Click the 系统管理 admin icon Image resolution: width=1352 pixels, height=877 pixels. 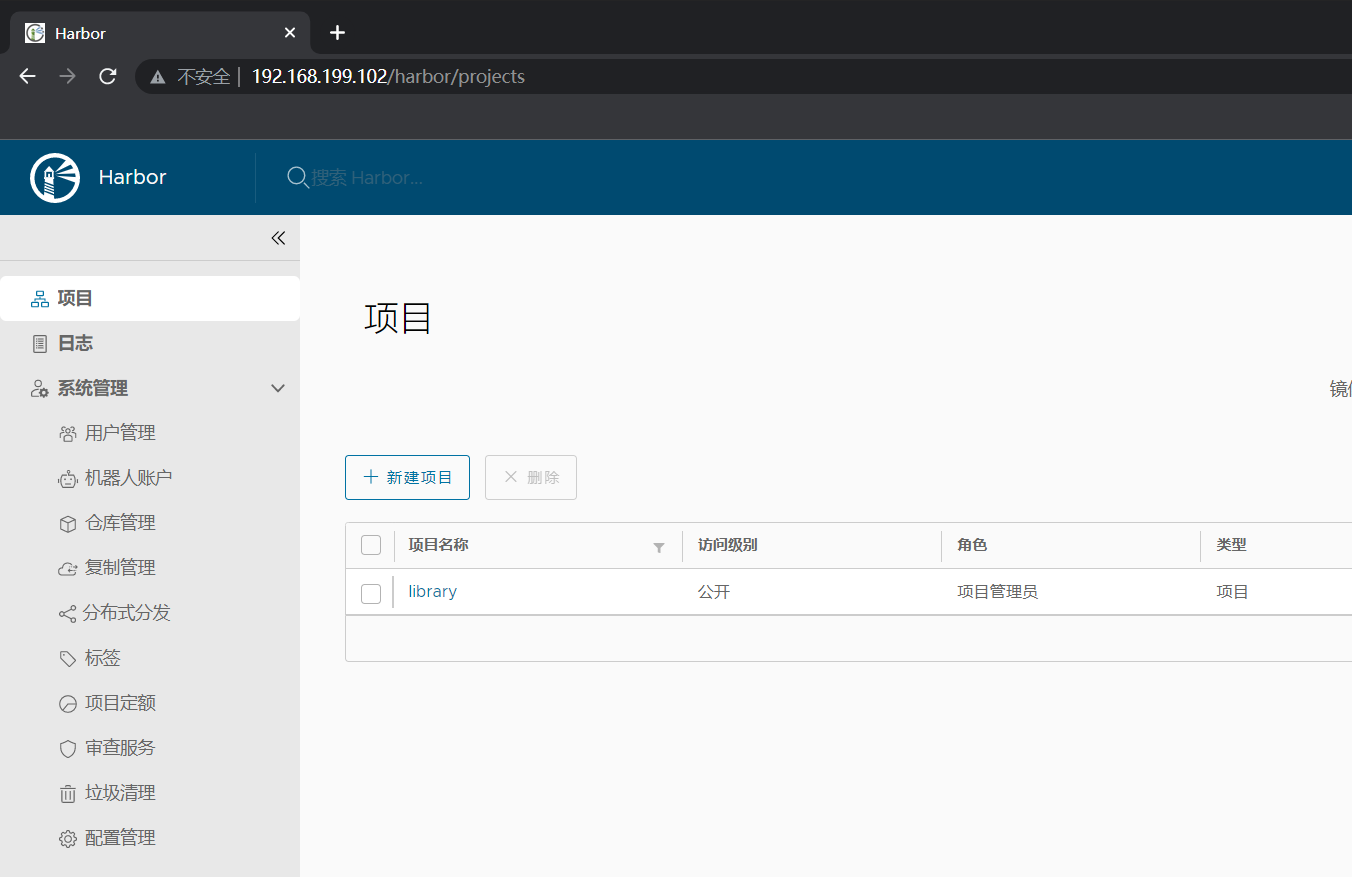coord(40,389)
